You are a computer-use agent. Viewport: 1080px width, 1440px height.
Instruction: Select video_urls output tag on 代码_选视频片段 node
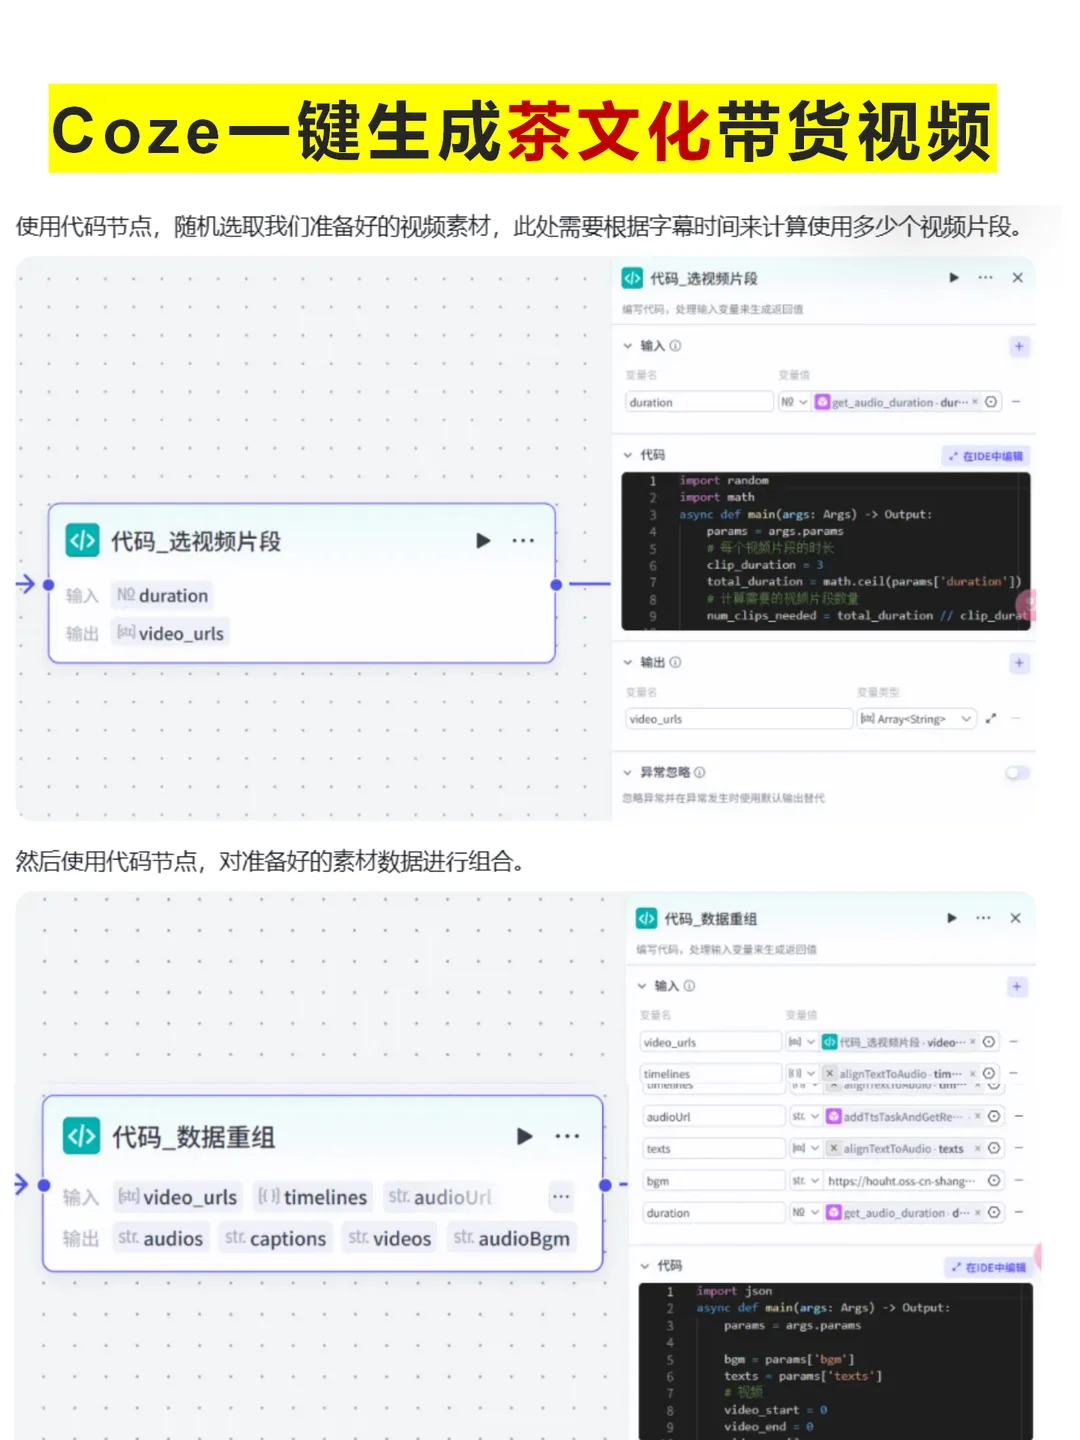coord(169,633)
